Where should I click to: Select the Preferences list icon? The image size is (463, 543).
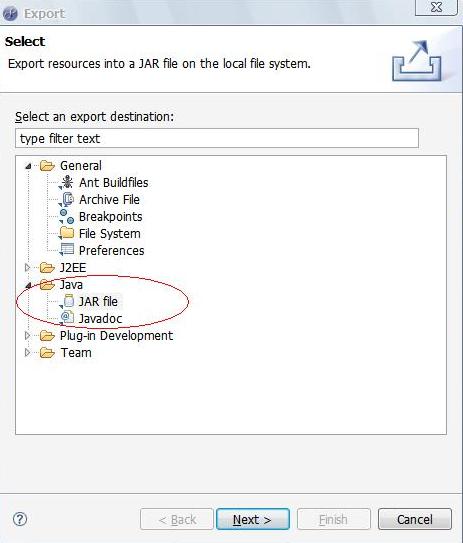coord(66,250)
